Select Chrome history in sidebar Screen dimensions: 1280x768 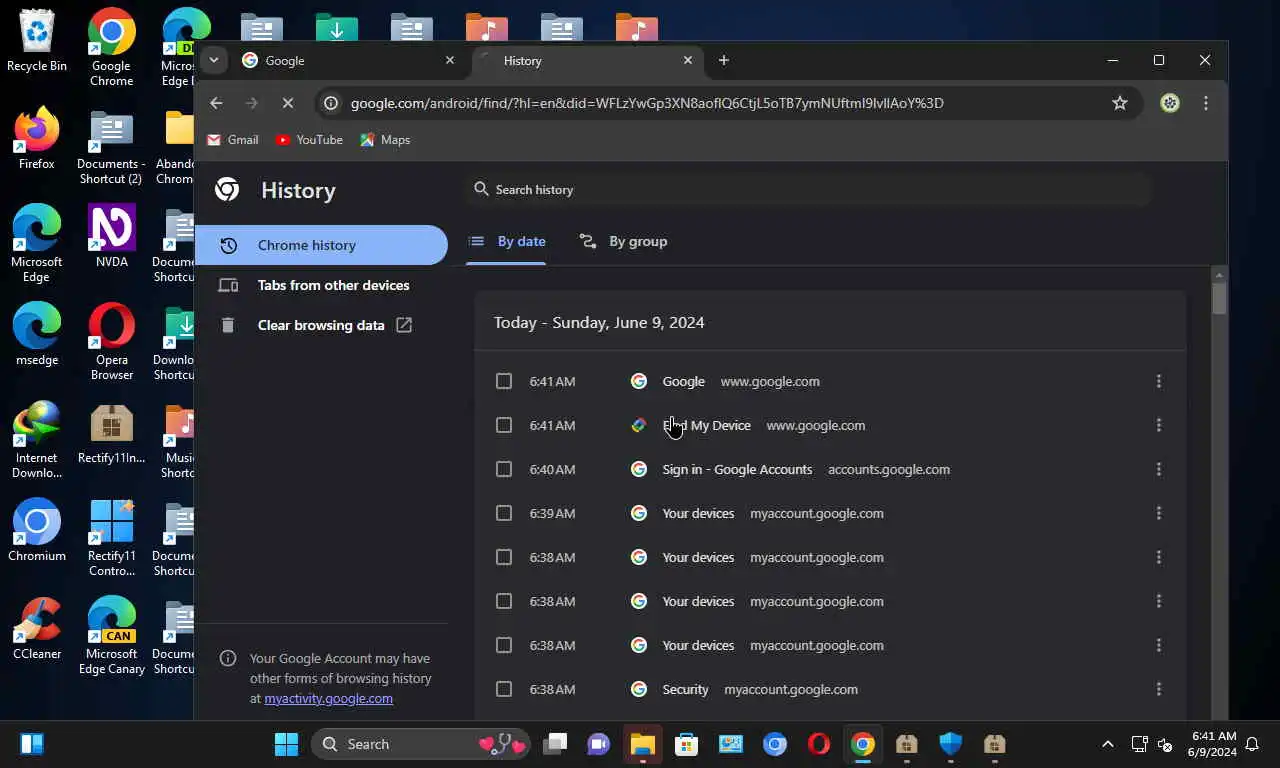pyautogui.click(x=321, y=245)
